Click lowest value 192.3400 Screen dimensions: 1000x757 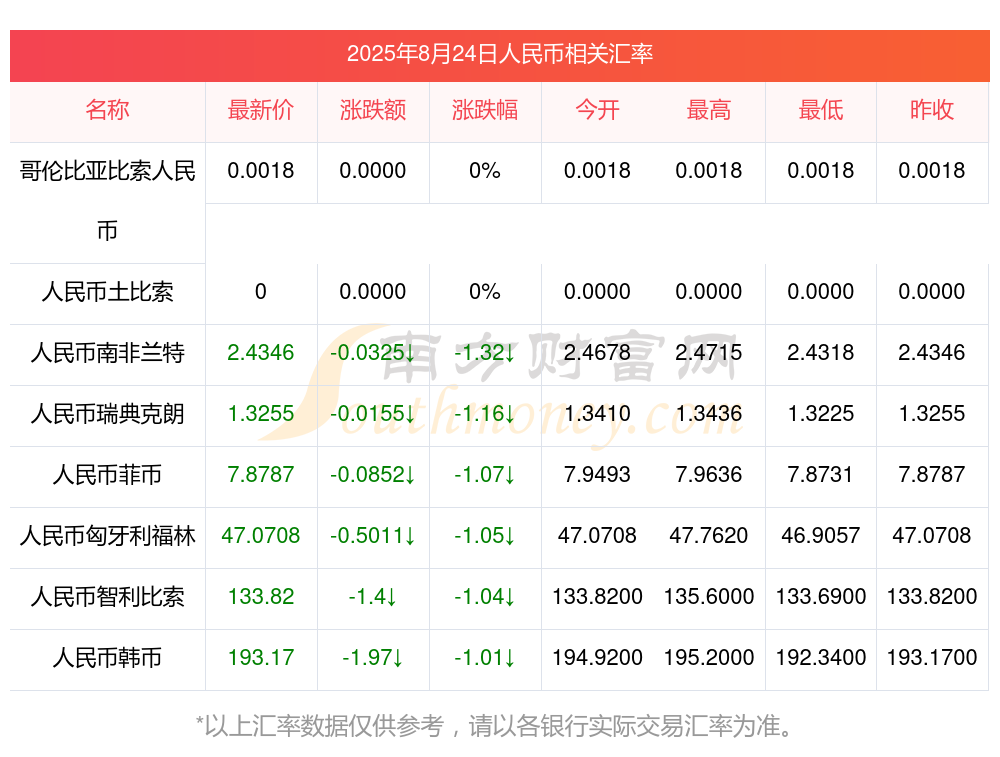(821, 658)
